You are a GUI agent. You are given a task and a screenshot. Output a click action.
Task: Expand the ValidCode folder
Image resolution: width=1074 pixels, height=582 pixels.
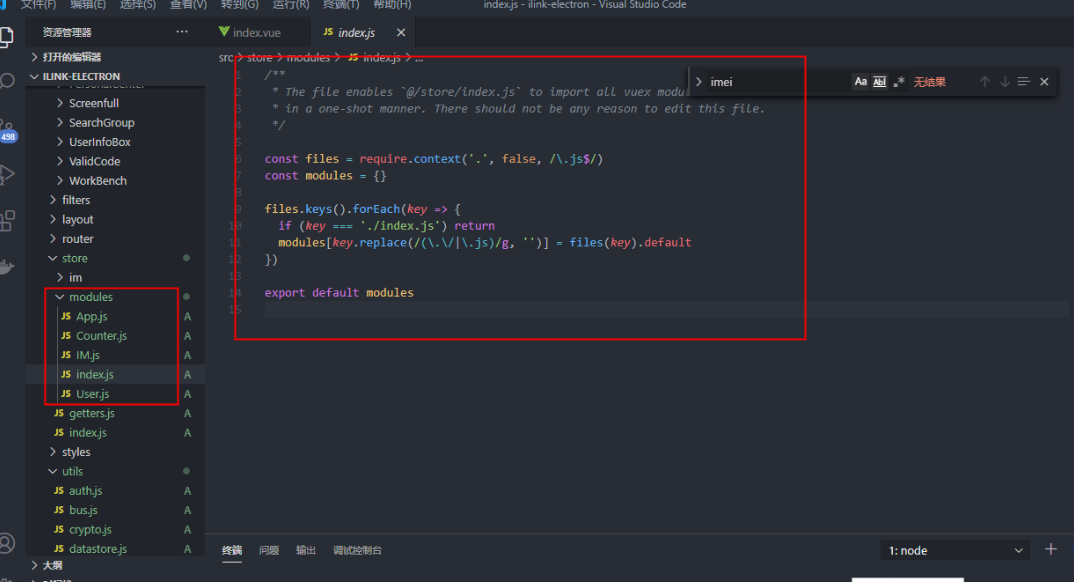pos(115,161)
